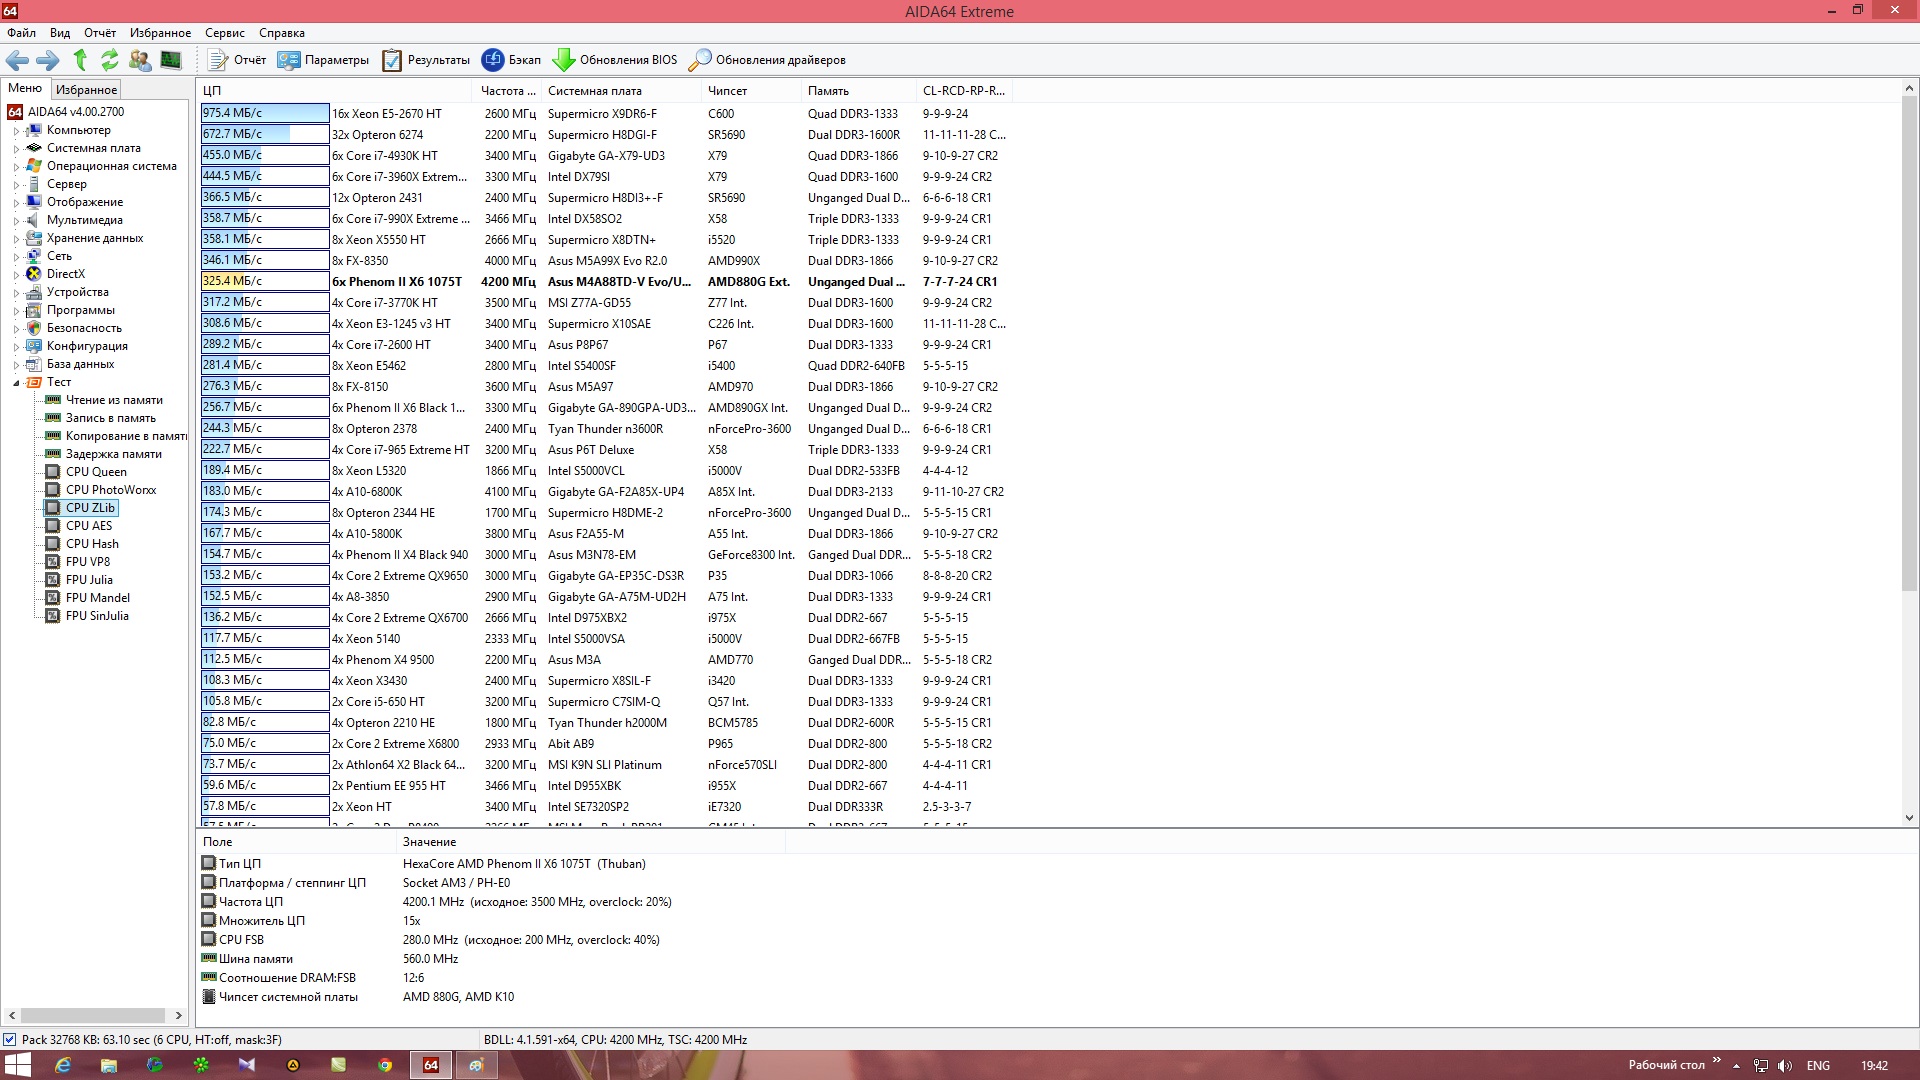This screenshot has height=1080, width=1920.
Task: Click the left panel horizontal scrollbar
Action: [94, 1015]
